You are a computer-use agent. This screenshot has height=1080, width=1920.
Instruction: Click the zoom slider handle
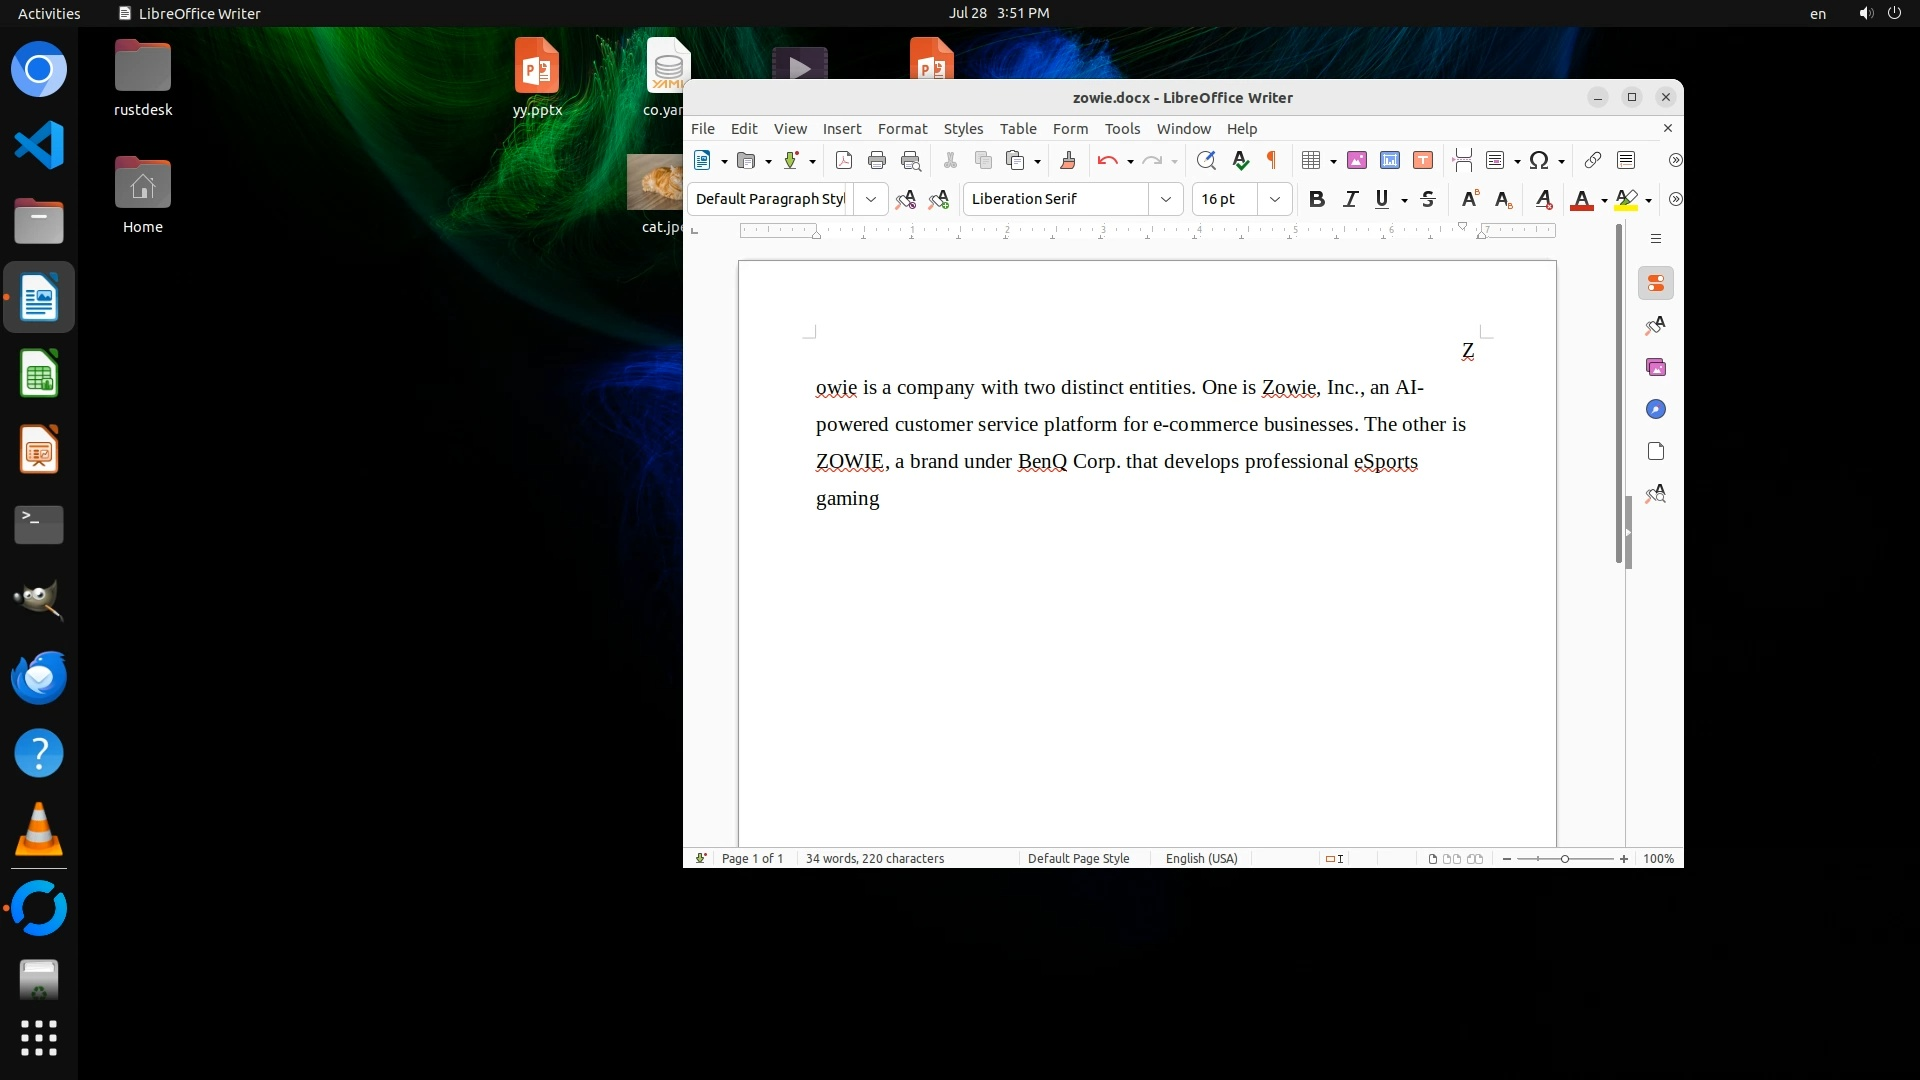click(1565, 859)
